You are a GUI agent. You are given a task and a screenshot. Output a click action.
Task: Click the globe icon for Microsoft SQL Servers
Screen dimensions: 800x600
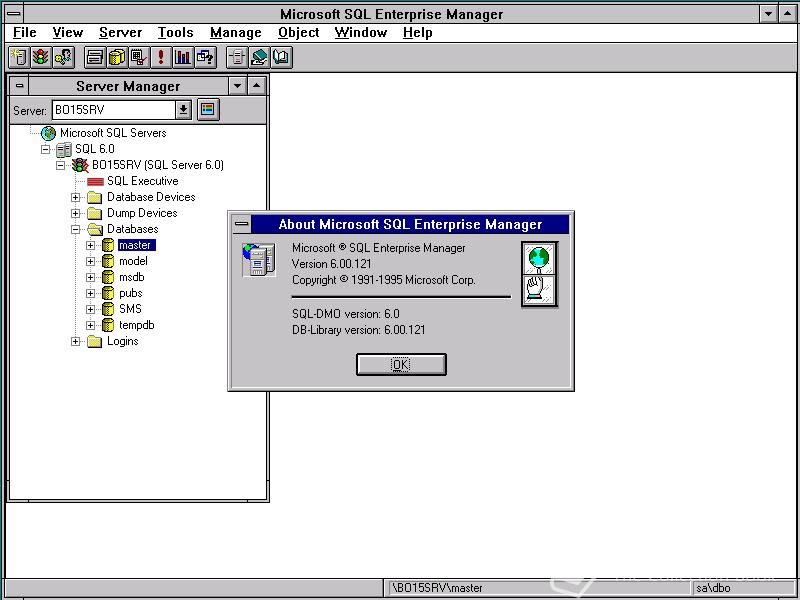click(48, 133)
